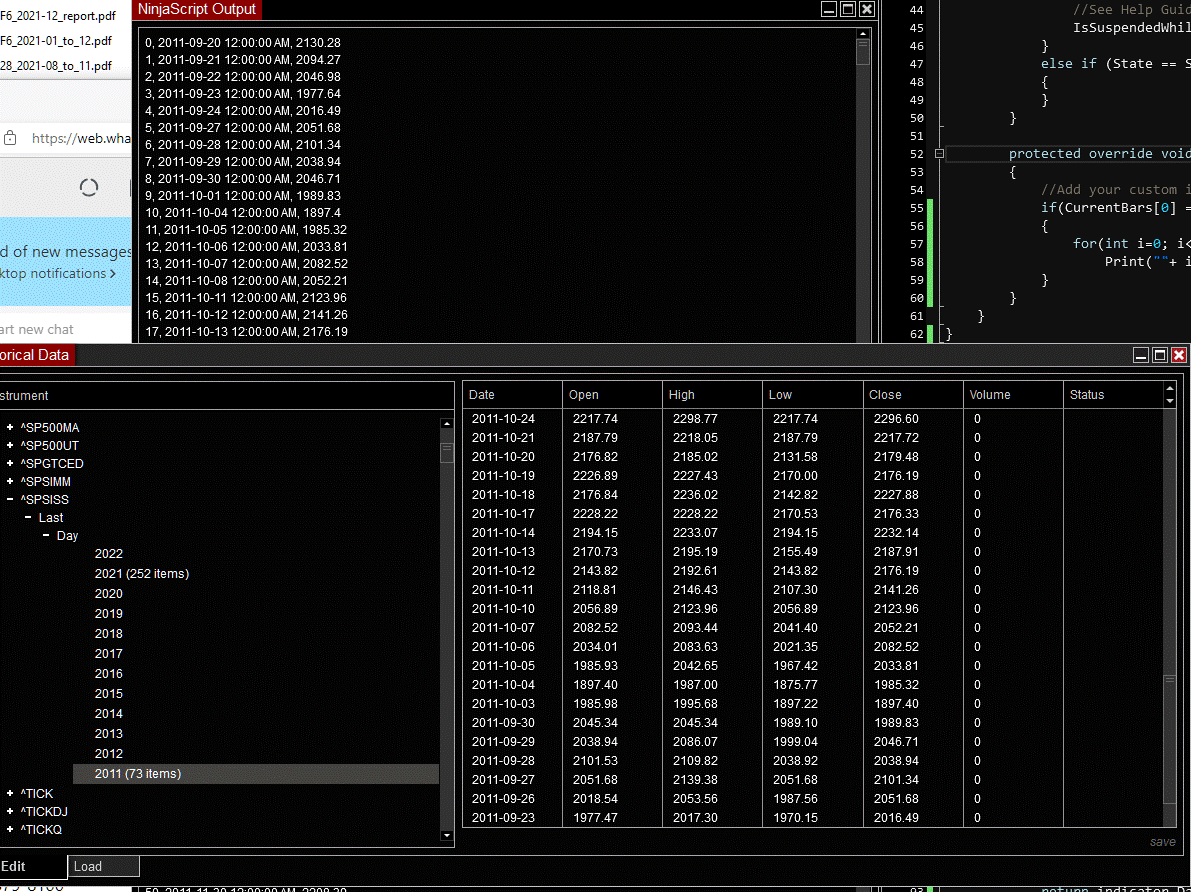This screenshot has height=892, width=1191.
Task: Sort by the Low column header
Action: tap(813, 395)
